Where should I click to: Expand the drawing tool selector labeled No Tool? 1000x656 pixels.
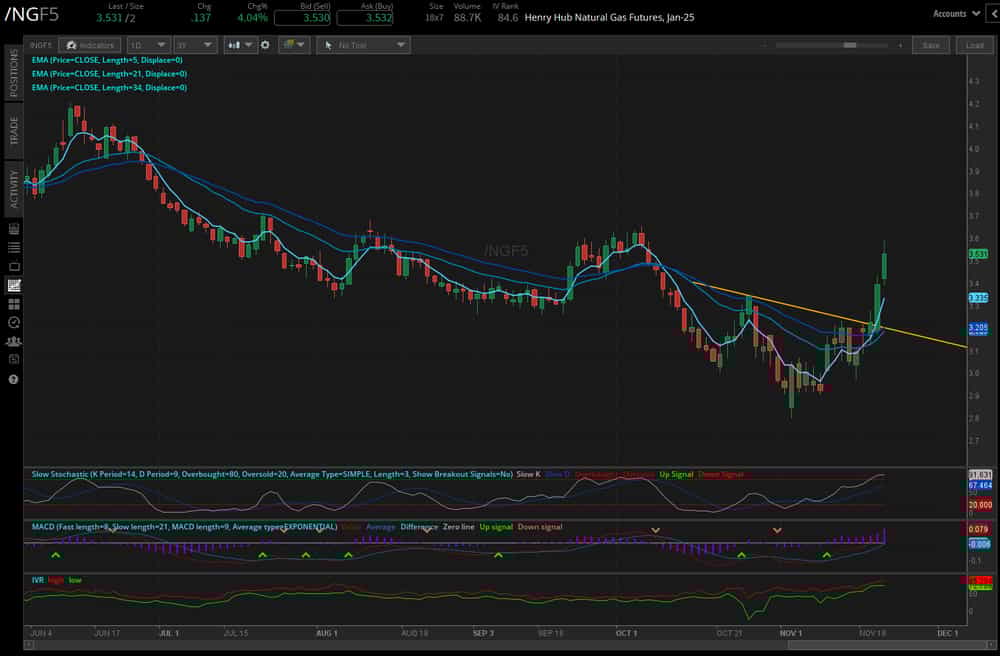363,45
